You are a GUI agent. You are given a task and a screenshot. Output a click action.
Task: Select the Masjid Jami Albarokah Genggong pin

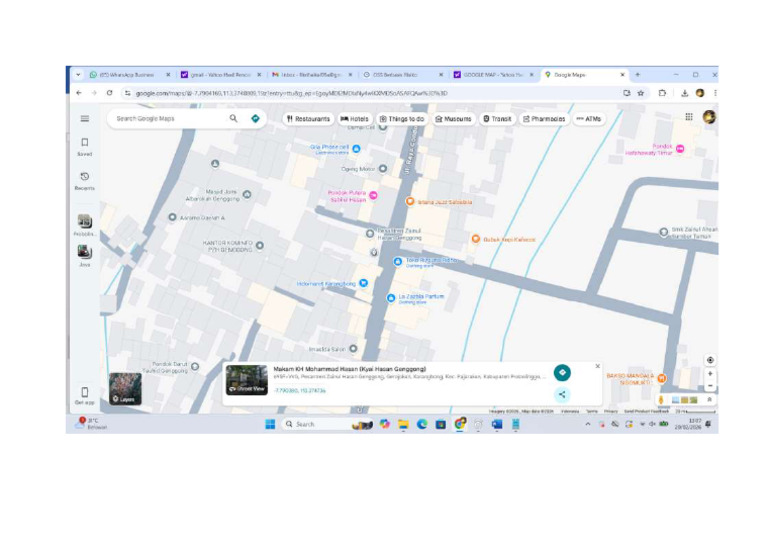(247, 195)
